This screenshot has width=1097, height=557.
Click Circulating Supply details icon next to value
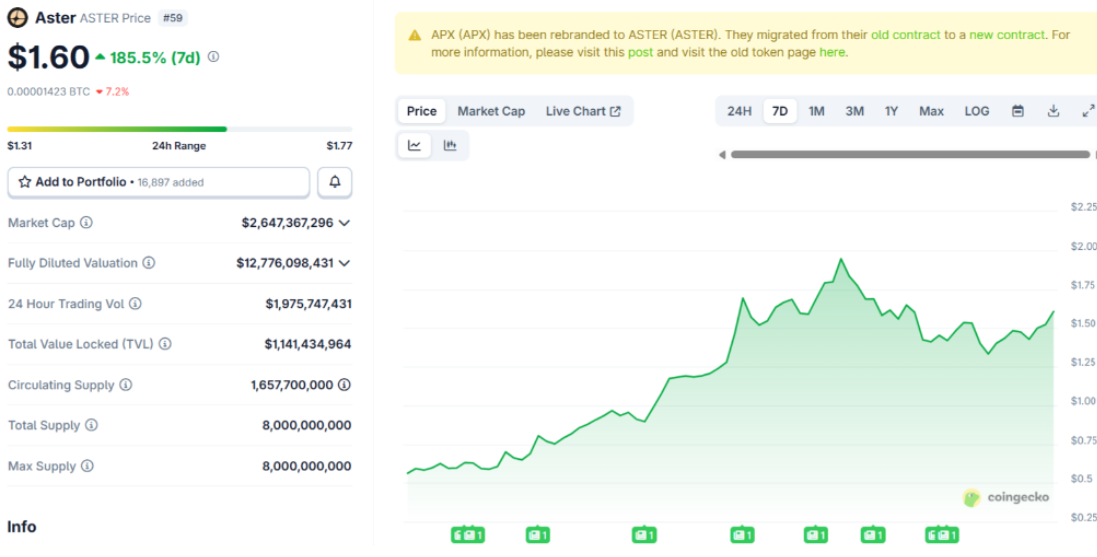(x=344, y=385)
